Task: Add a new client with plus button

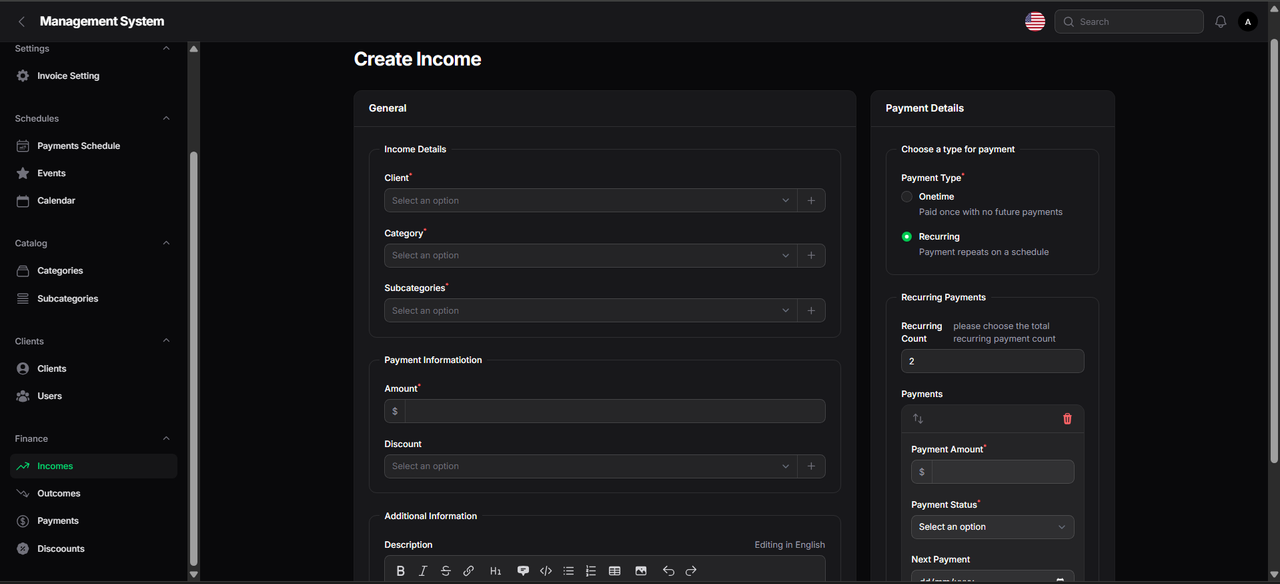Action: 811,201
